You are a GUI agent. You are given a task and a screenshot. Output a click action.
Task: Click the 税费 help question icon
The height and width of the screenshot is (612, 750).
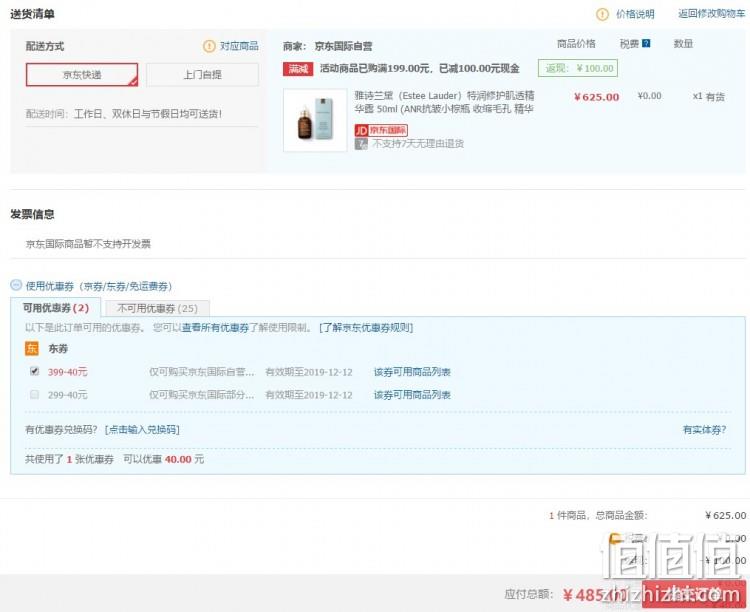(646, 44)
